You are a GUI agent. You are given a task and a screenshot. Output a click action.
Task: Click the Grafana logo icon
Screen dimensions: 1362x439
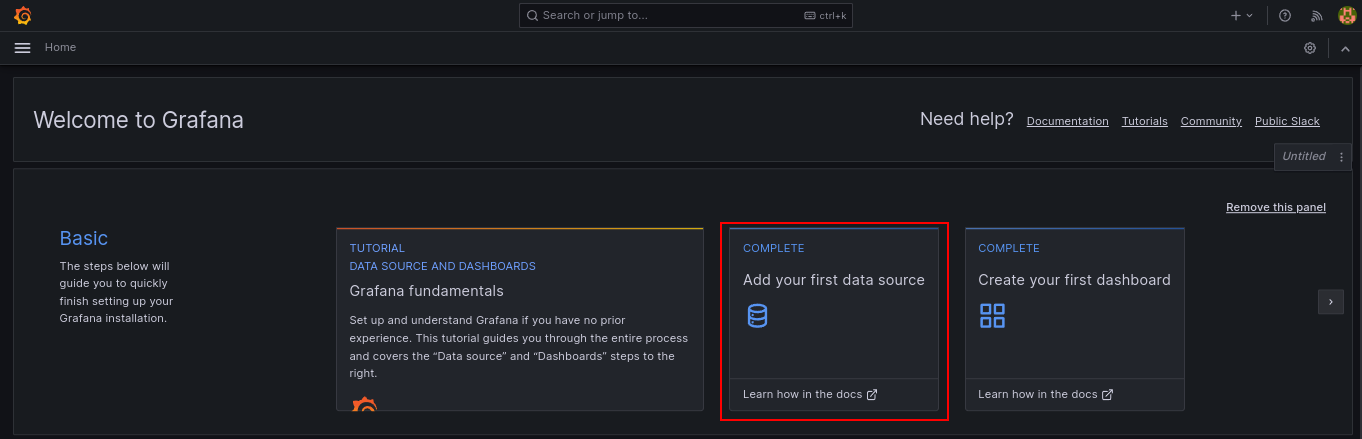22,15
